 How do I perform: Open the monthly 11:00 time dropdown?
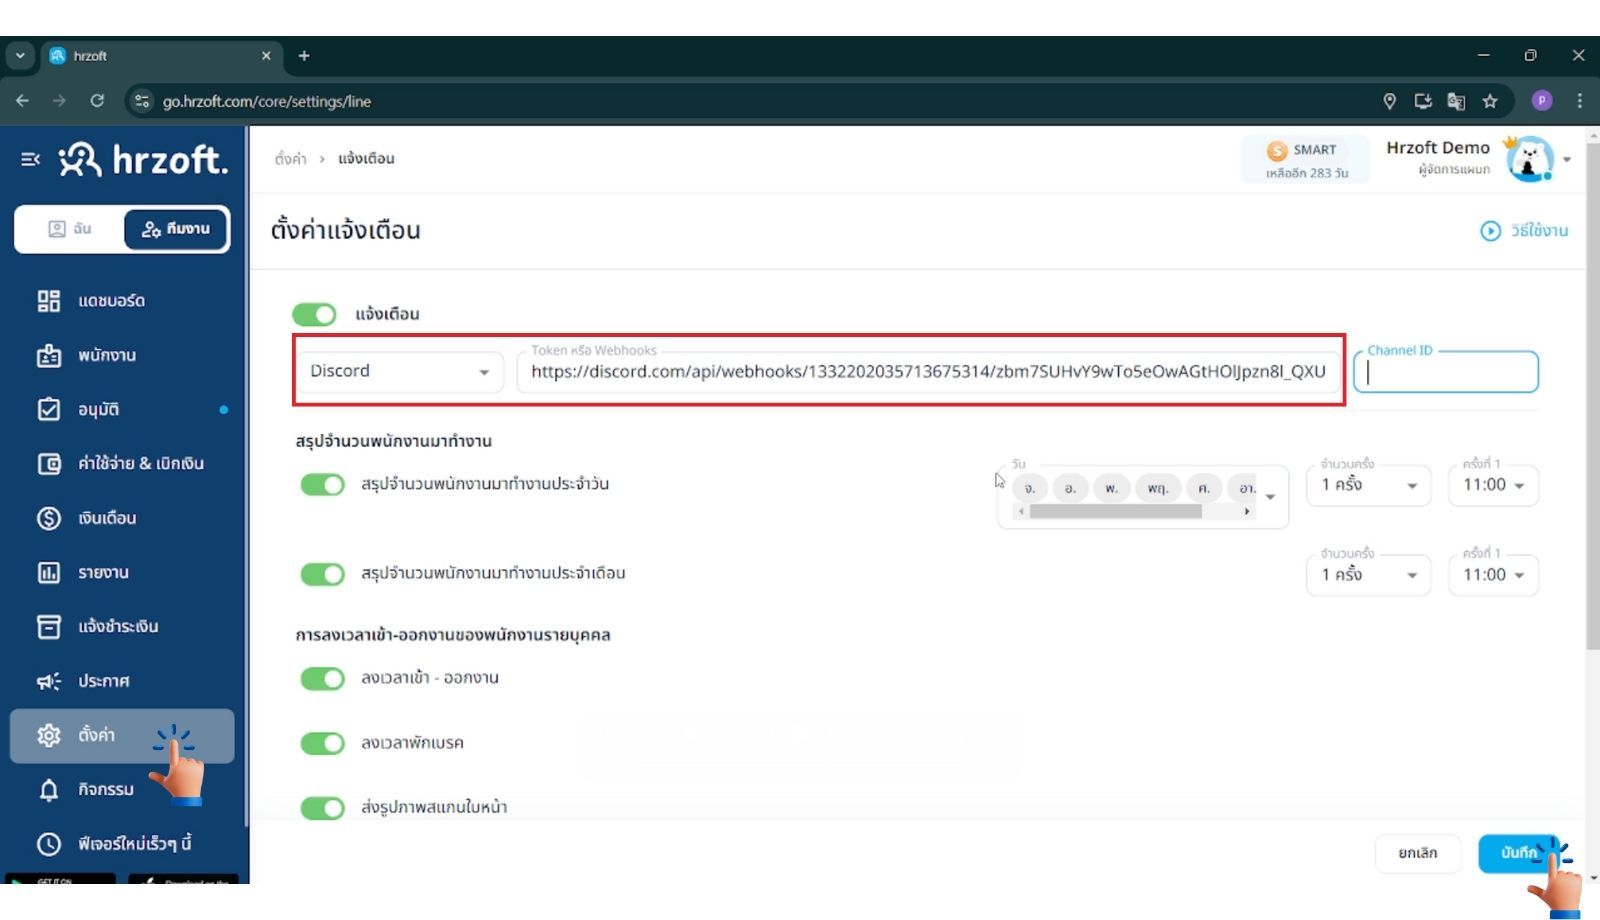tap(1493, 575)
